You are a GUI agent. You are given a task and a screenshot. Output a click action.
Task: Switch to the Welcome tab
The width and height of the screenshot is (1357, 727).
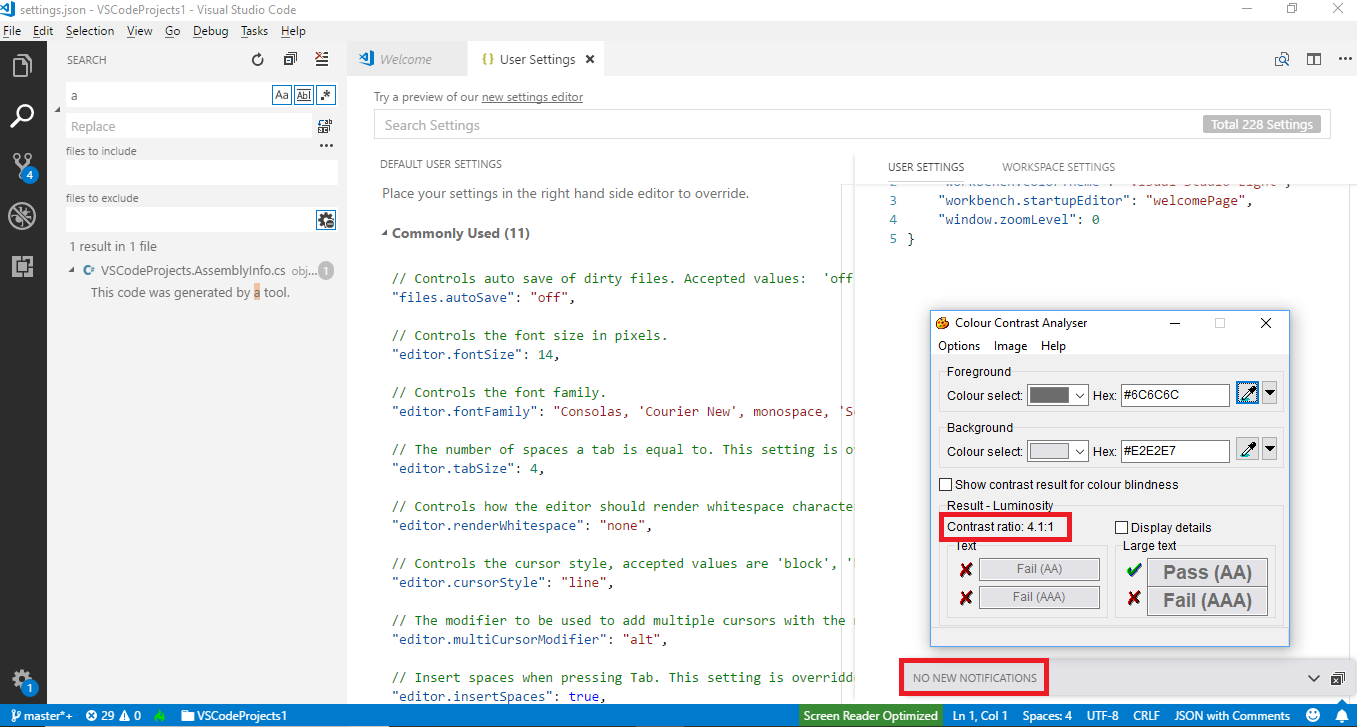coord(406,59)
